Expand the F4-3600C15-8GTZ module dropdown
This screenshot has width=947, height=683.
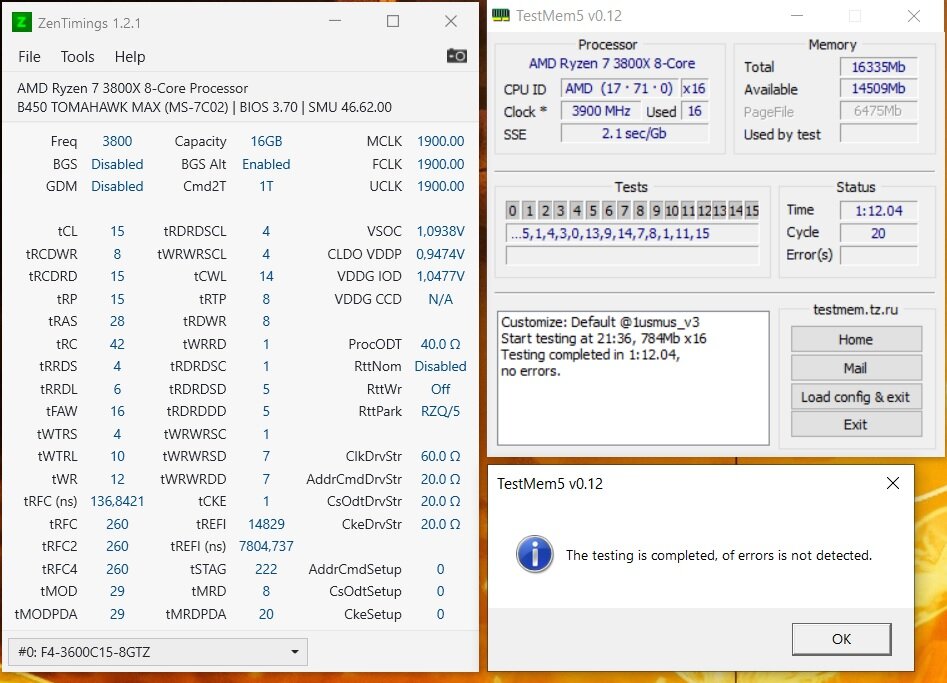158,652
